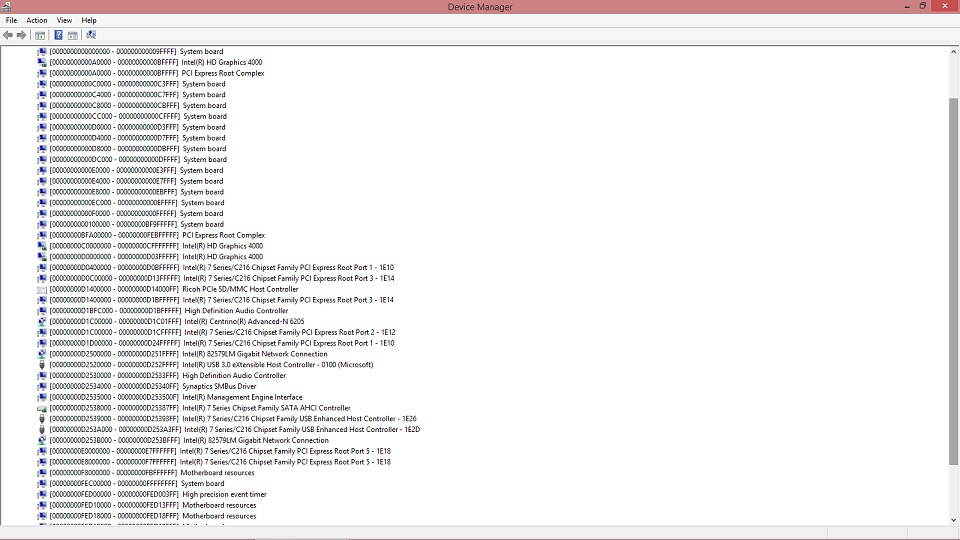Screen dimensions: 960x540
Task: Select Root Port 3 - 1E14 at D1400000 - D1BFFFFF
Action: pyautogui.click(x=222, y=300)
